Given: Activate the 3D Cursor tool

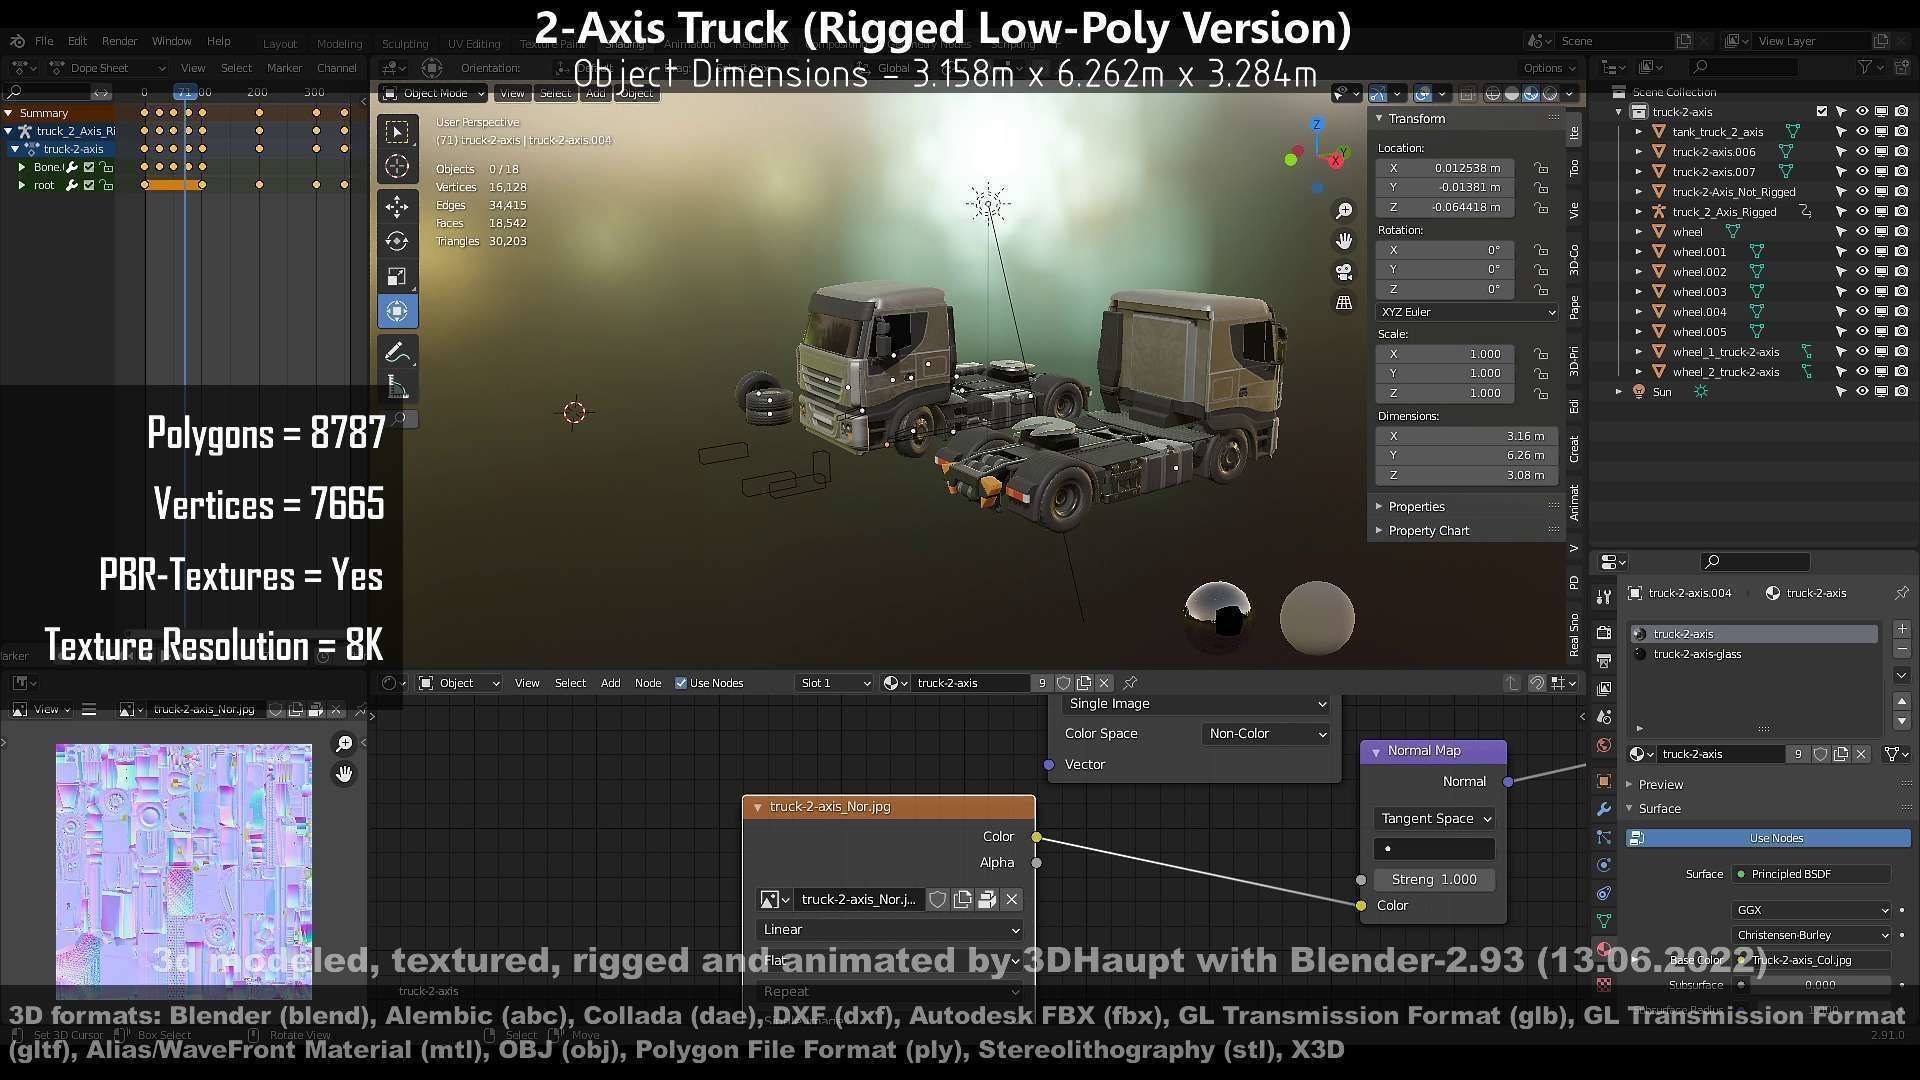Looking at the screenshot, I should [397, 167].
